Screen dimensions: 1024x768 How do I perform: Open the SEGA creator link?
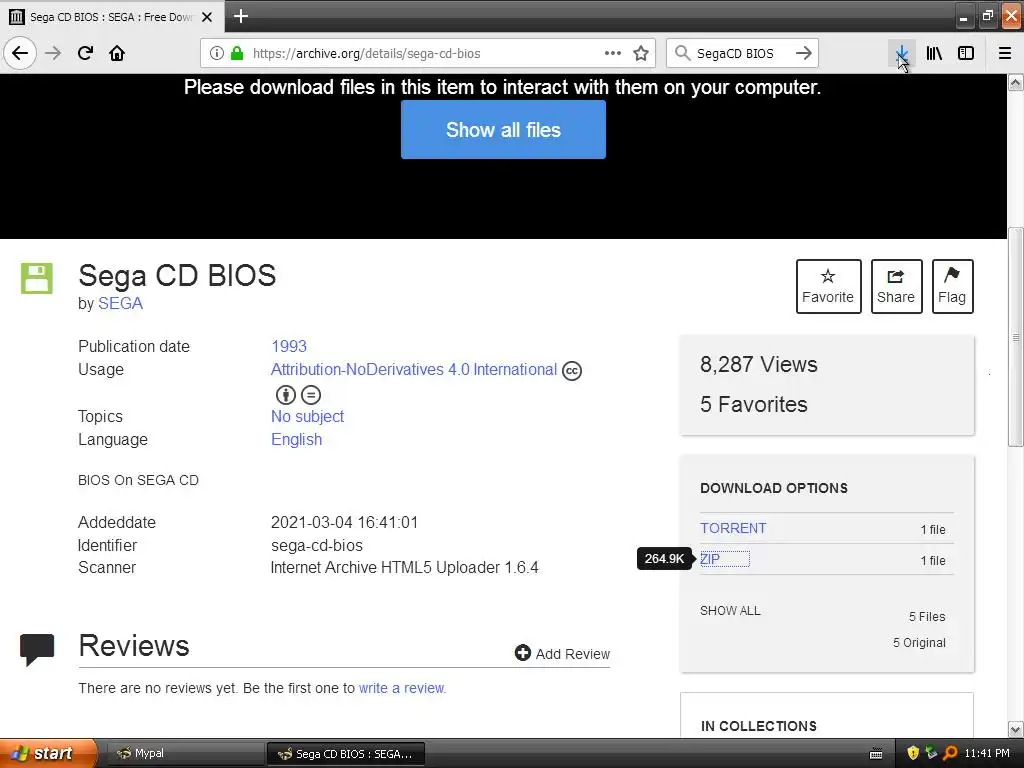(120, 304)
